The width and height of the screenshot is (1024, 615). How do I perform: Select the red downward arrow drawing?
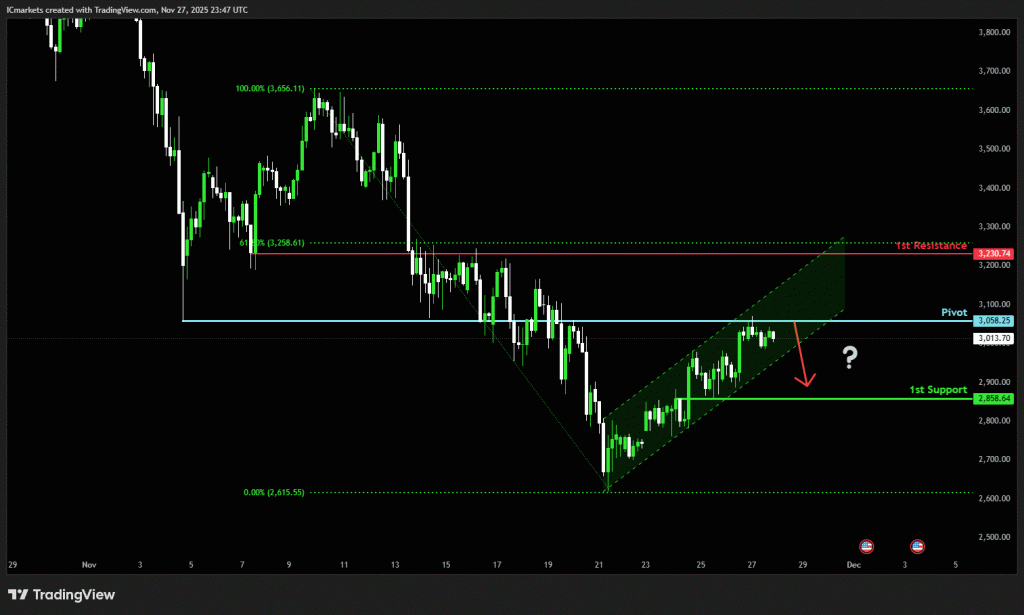pyautogui.click(x=801, y=354)
